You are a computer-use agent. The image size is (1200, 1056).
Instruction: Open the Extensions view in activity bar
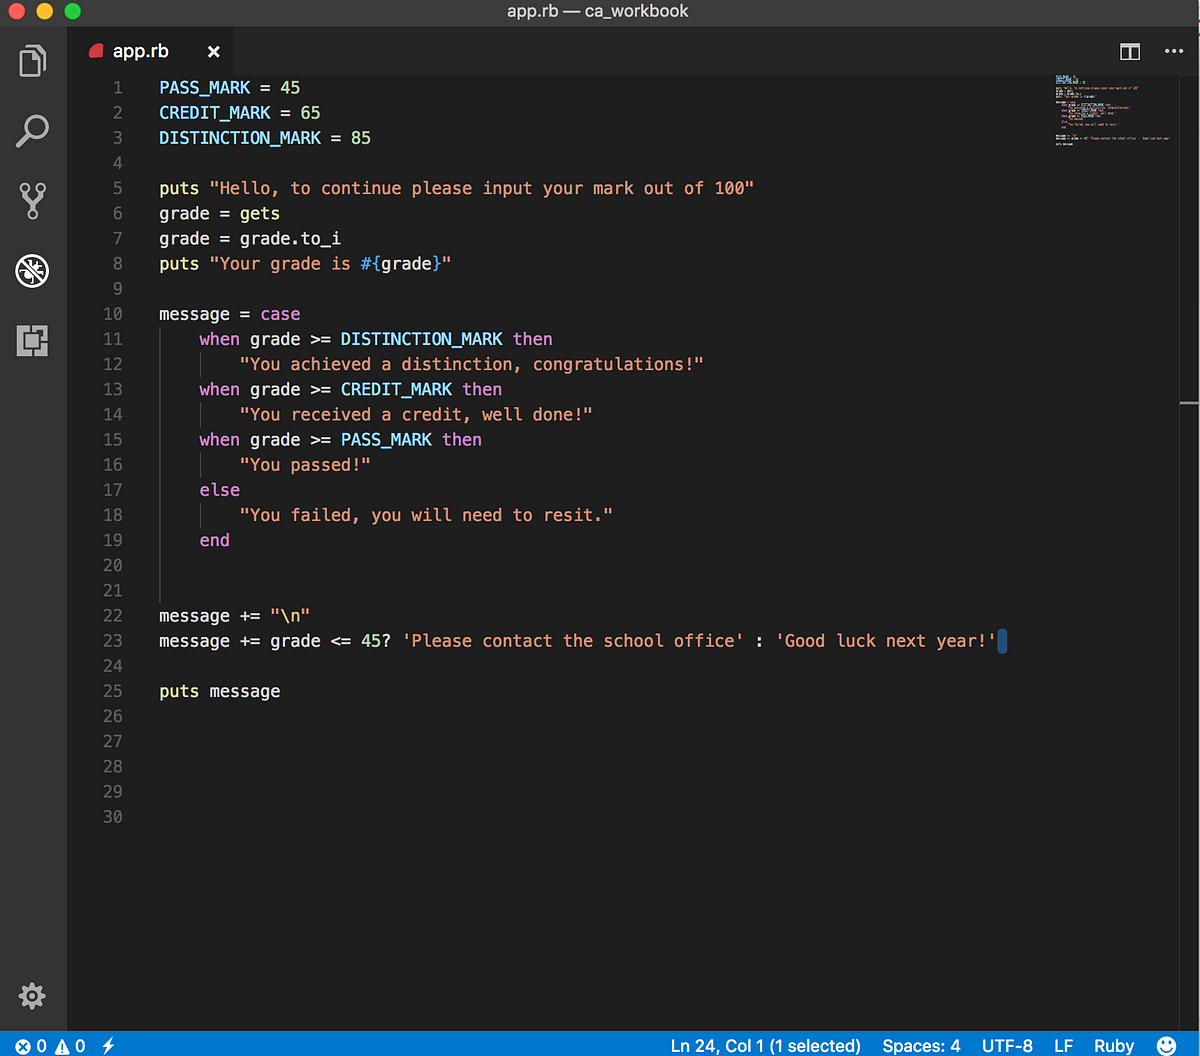click(33, 341)
